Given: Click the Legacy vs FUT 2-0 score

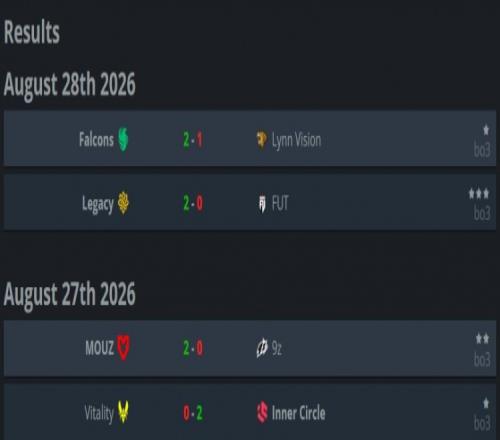Looking at the screenshot, I should point(193,203).
